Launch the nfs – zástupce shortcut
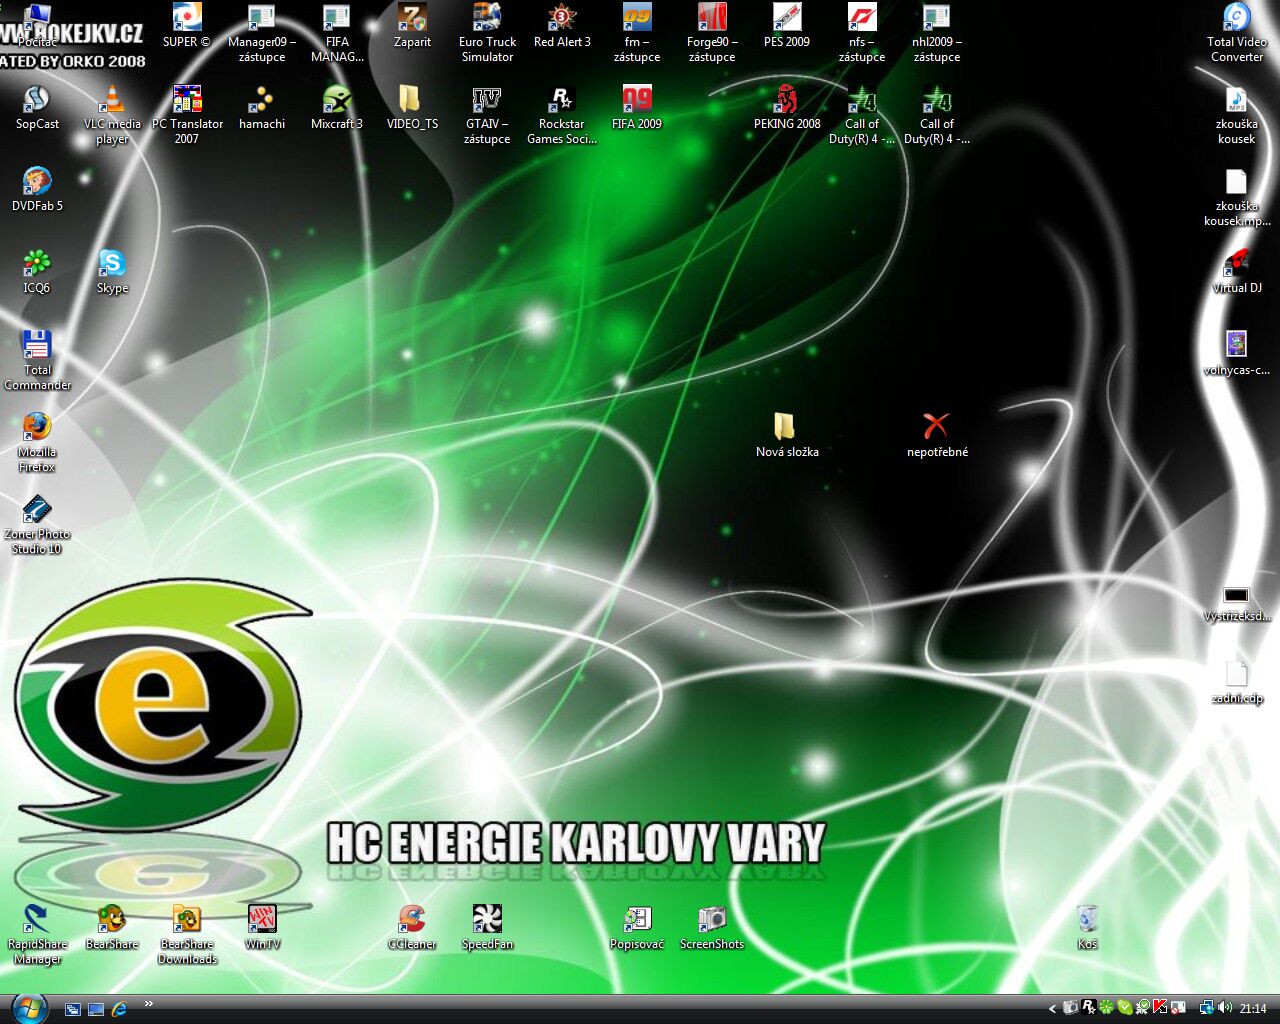 [862, 33]
